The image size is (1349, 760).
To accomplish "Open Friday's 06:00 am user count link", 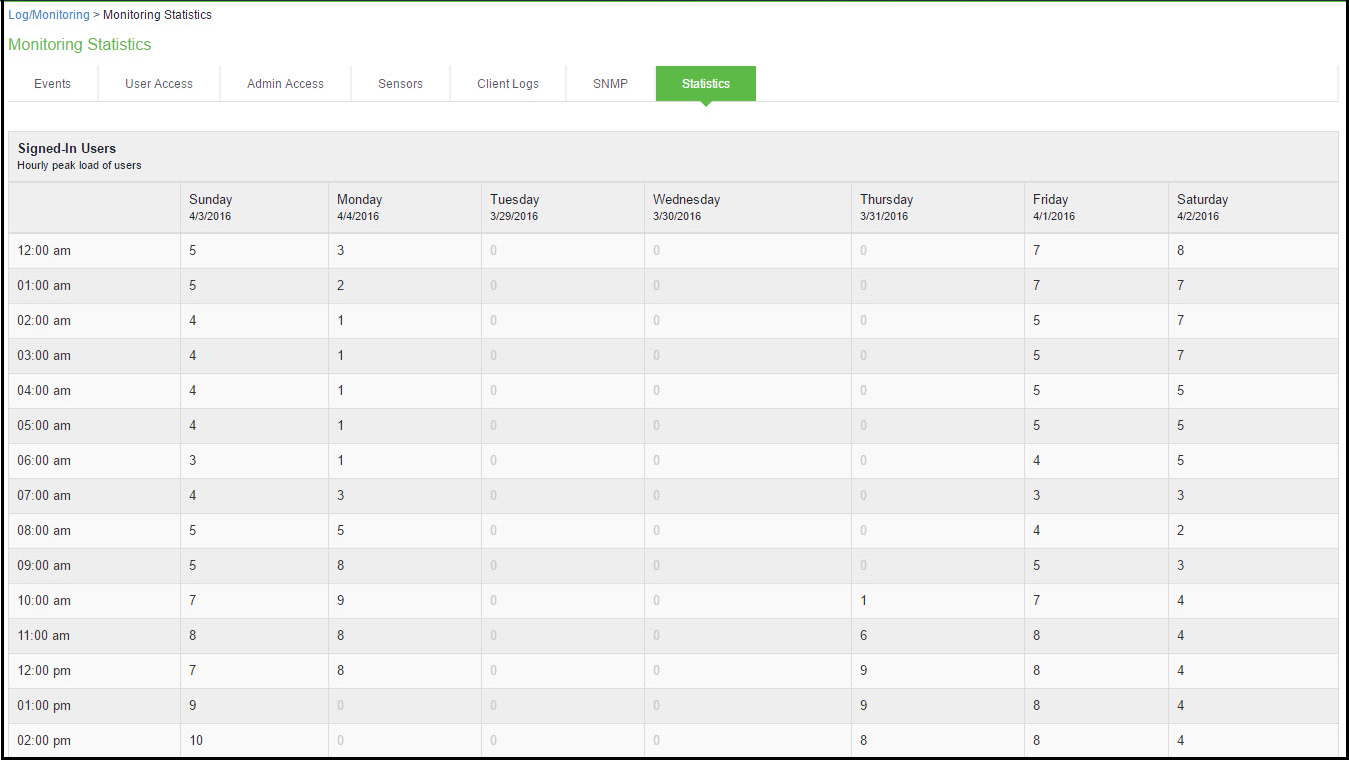I will (1036, 460).
